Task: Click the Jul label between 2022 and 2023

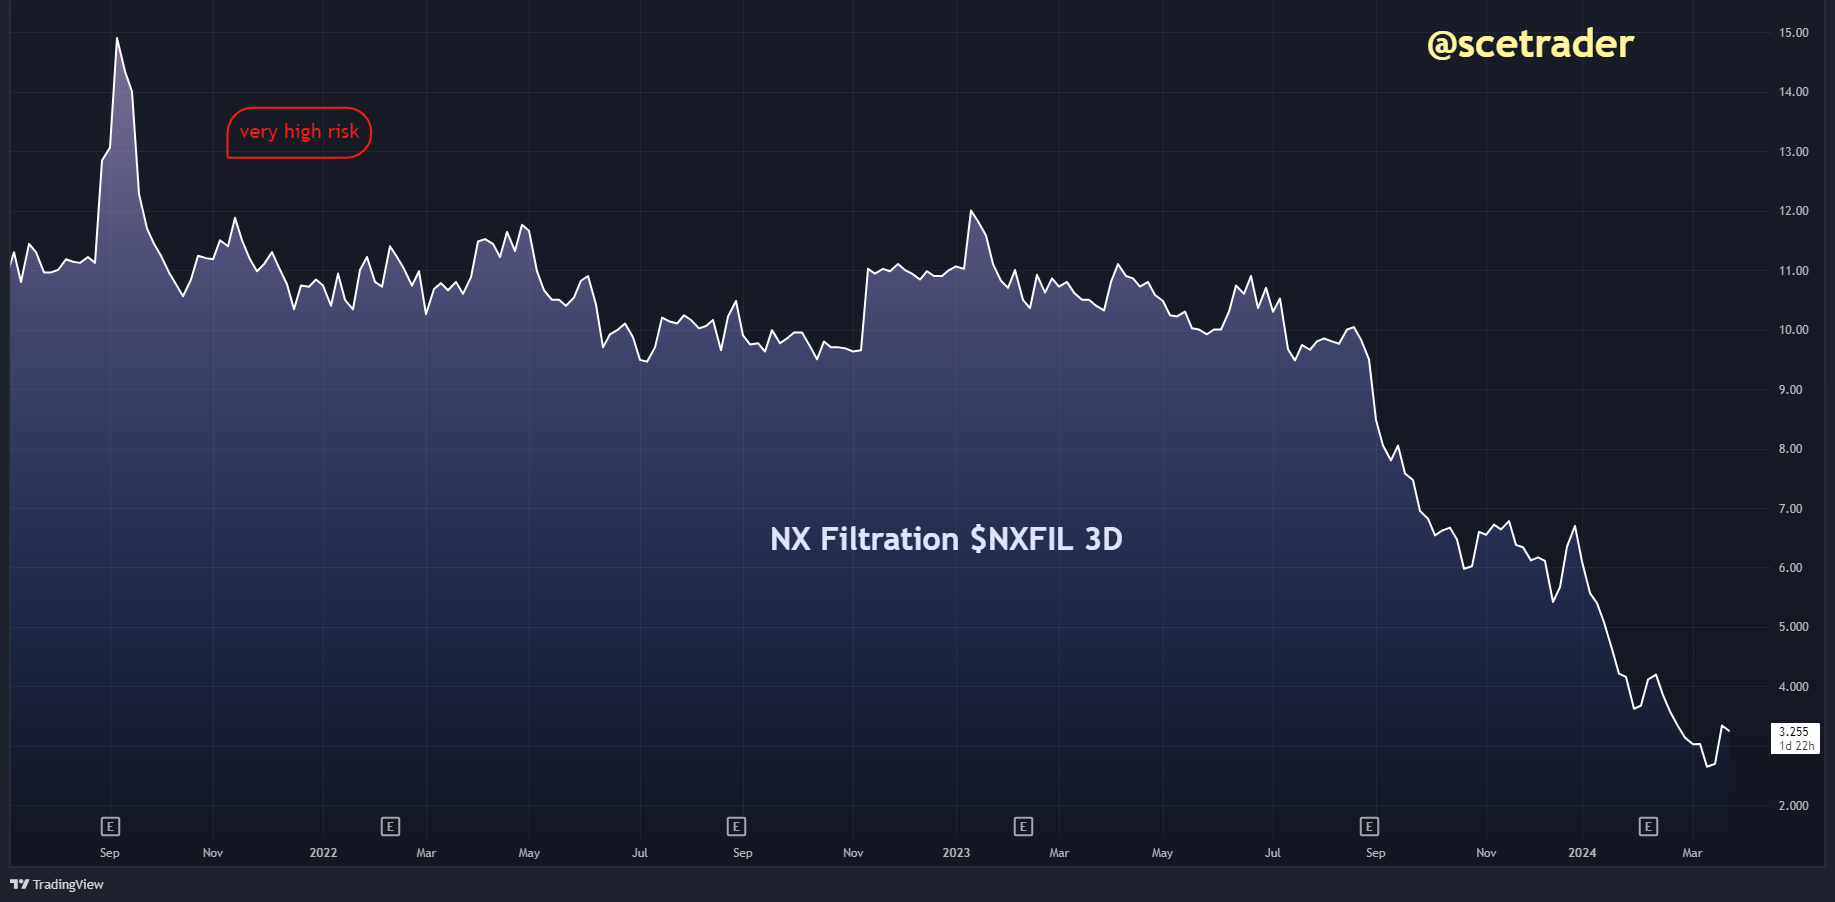Action: tap(640, 853)
